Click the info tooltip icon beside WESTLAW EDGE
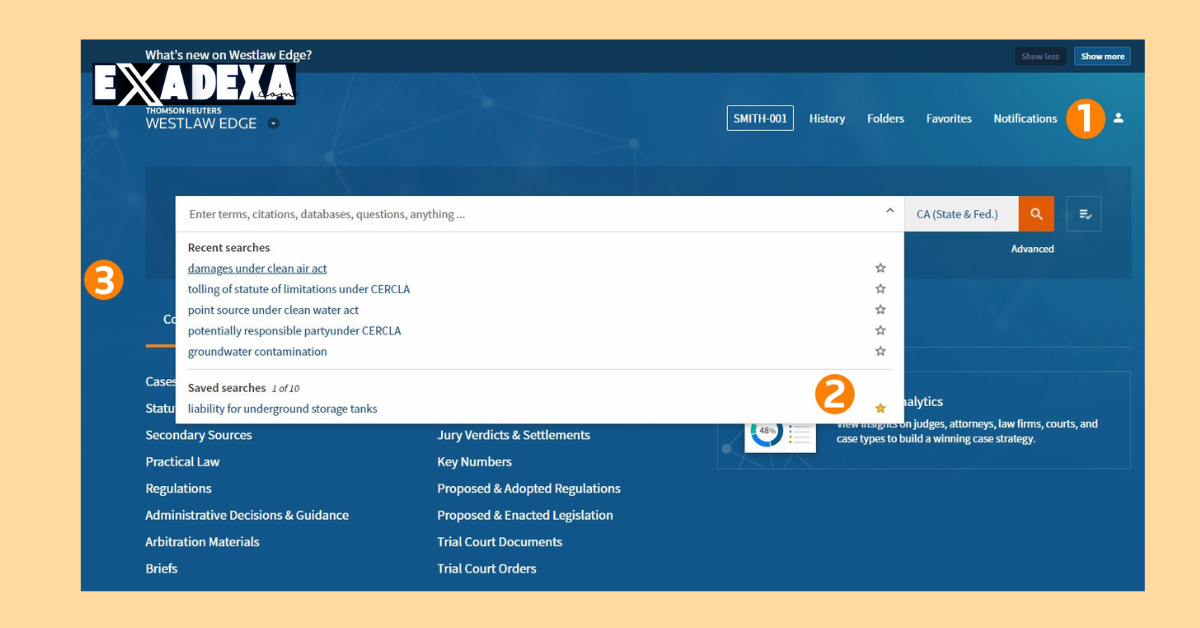1200x628 pixels. click(274, 123)
